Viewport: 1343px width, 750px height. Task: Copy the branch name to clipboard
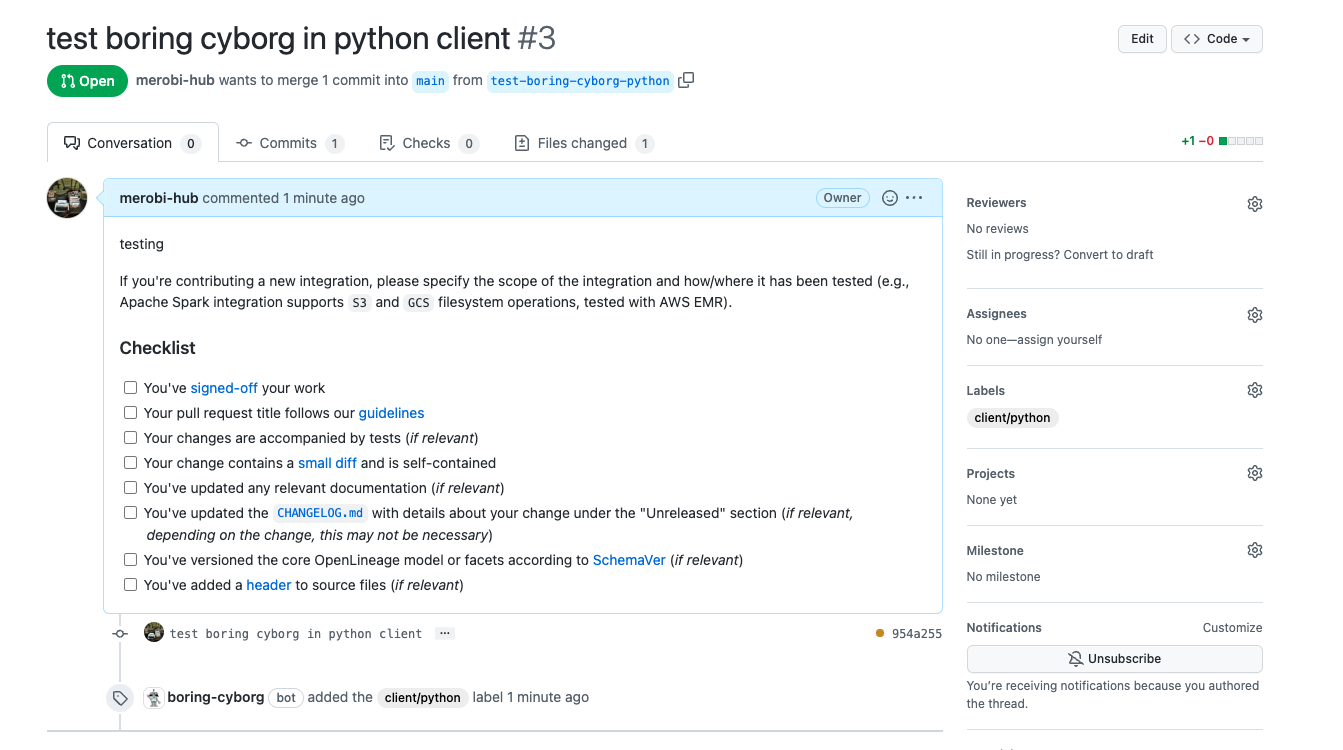click(686, 80)
